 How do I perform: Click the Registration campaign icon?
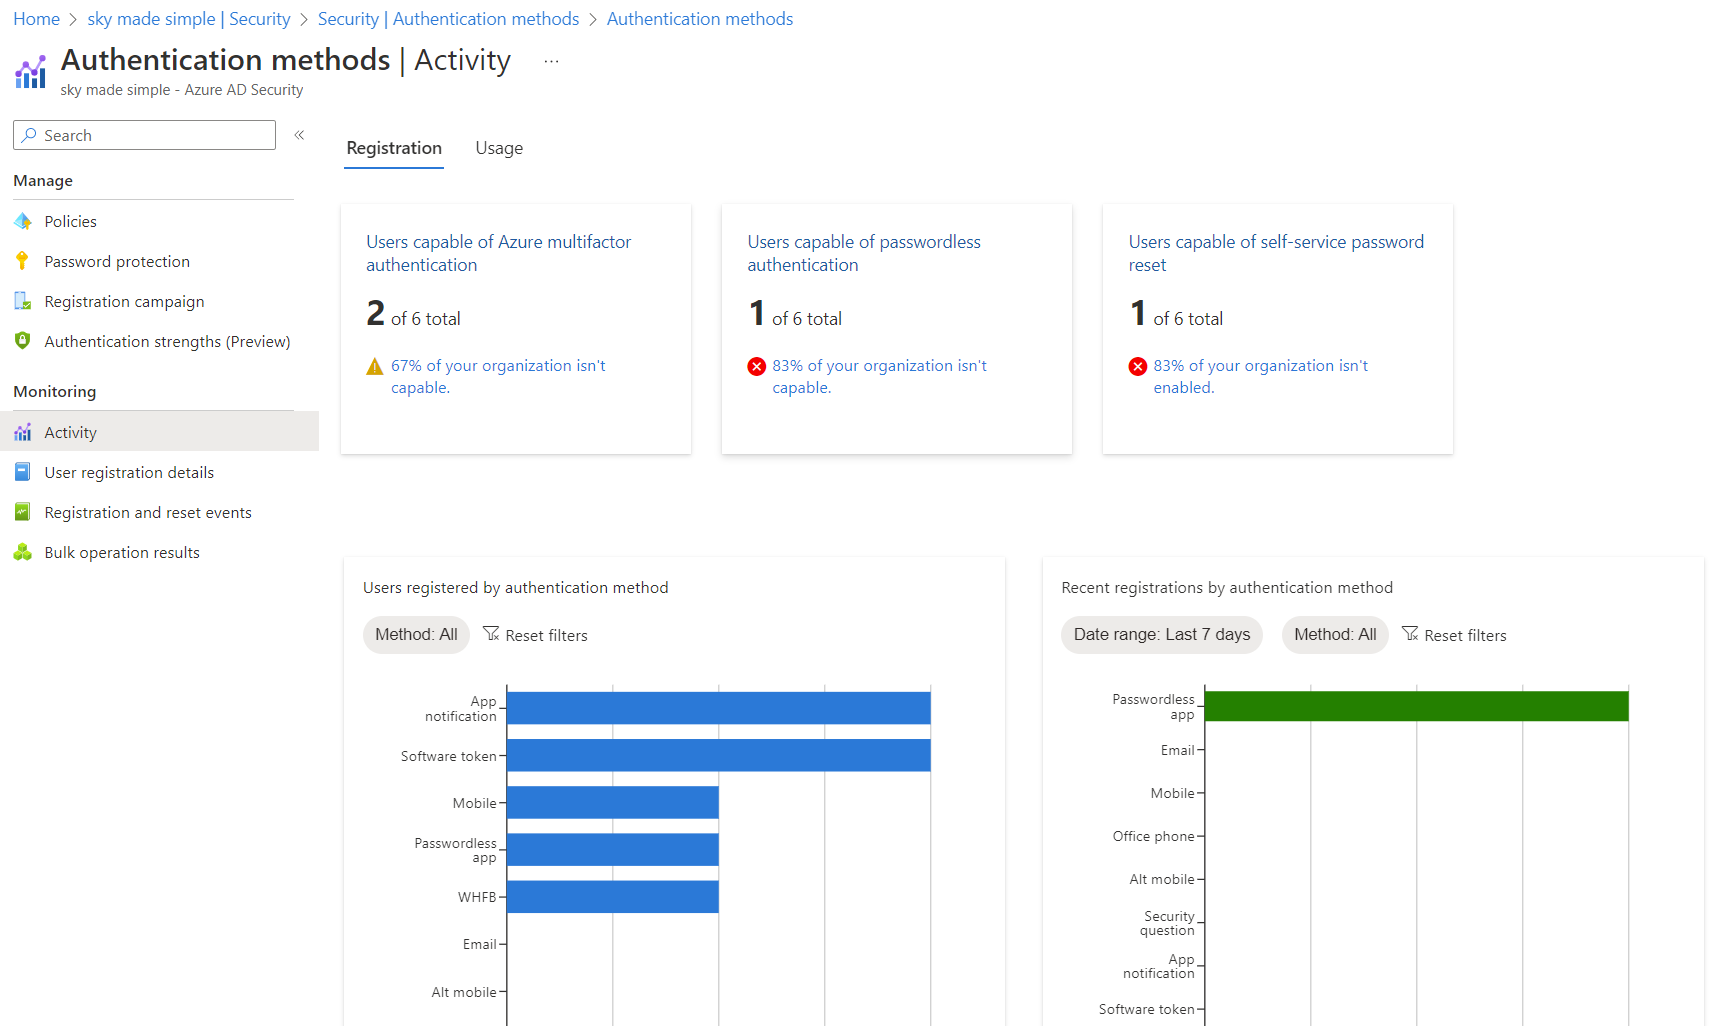click(23, 300)
